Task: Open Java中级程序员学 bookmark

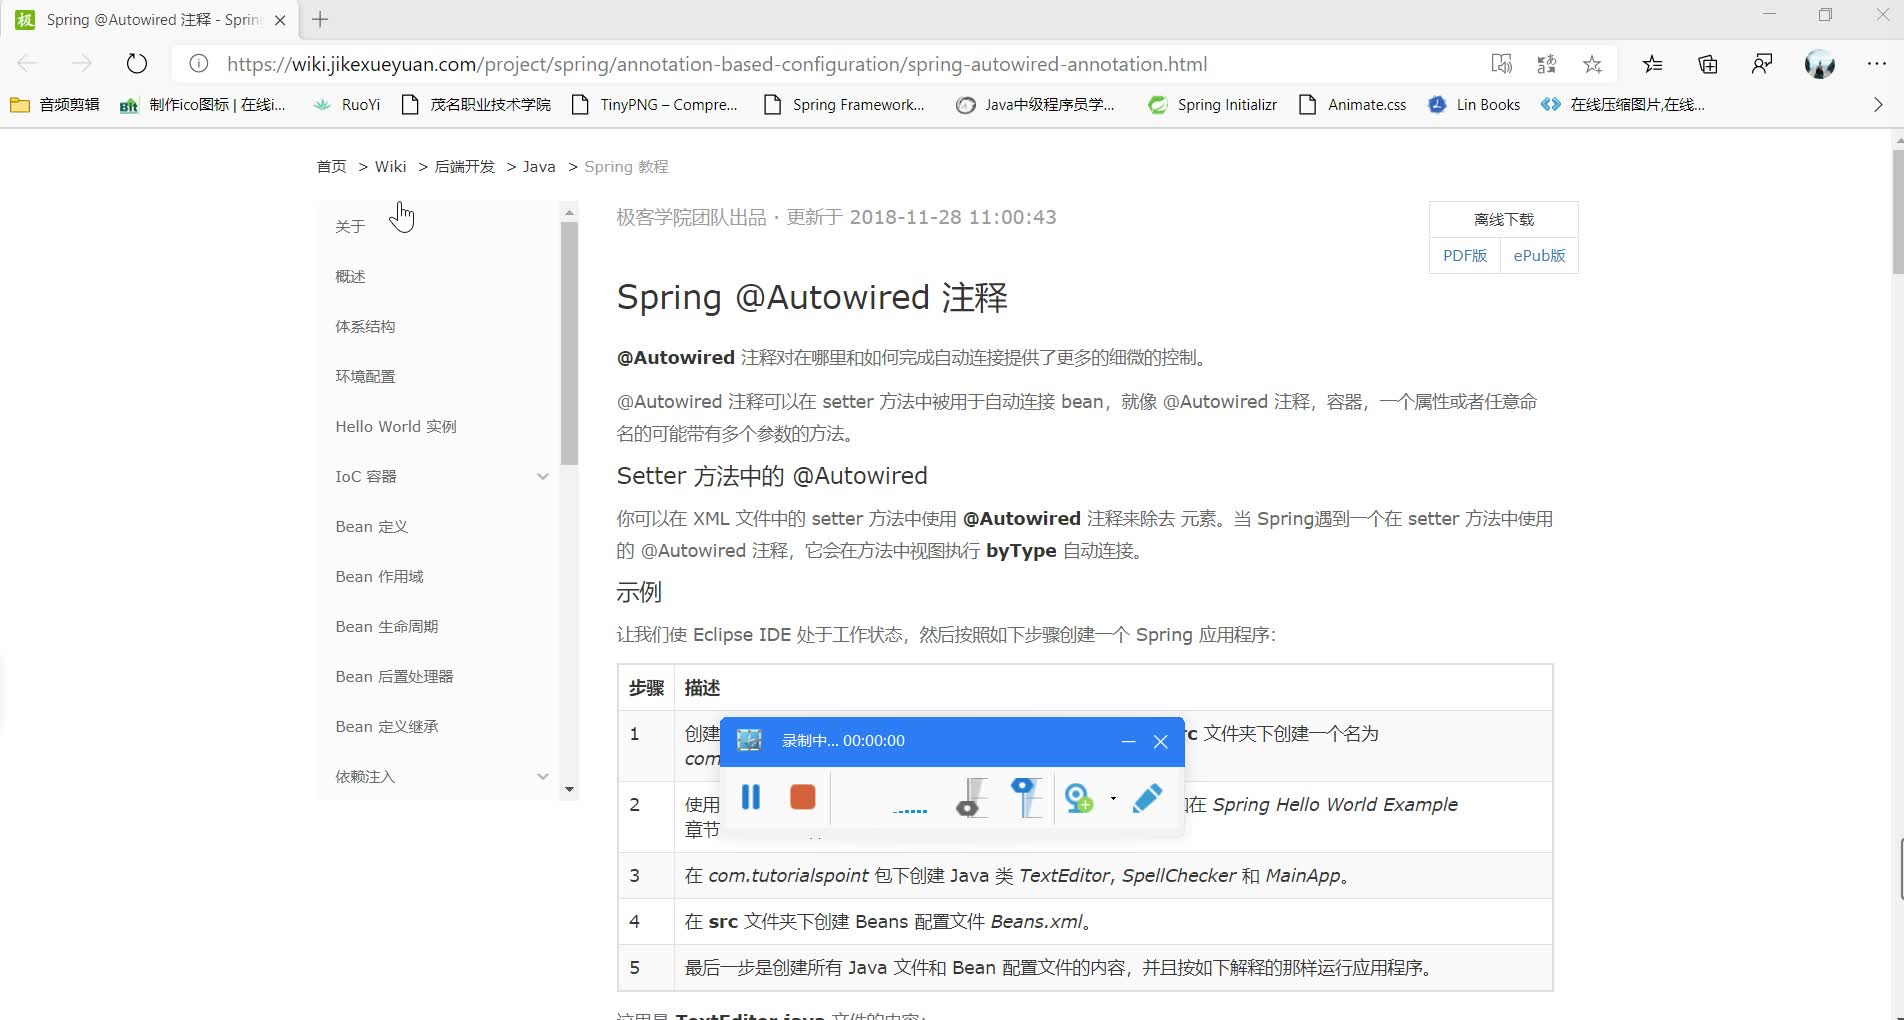Action: 1035,105
